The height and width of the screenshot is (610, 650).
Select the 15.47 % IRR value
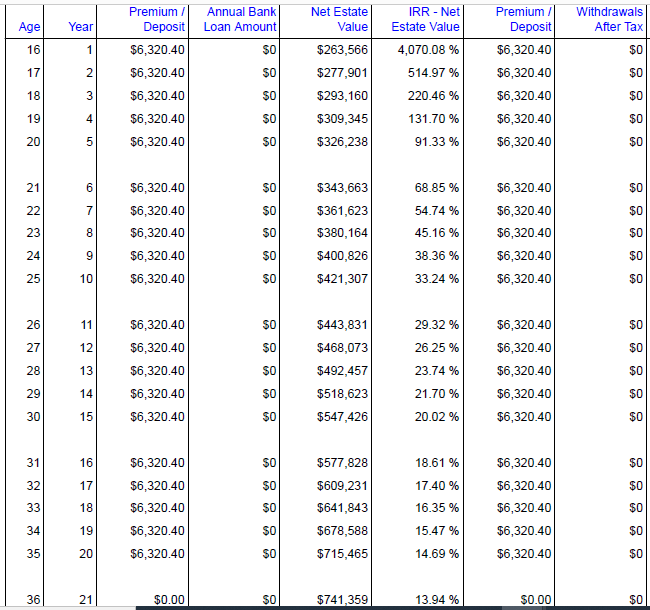coord(437,531)
